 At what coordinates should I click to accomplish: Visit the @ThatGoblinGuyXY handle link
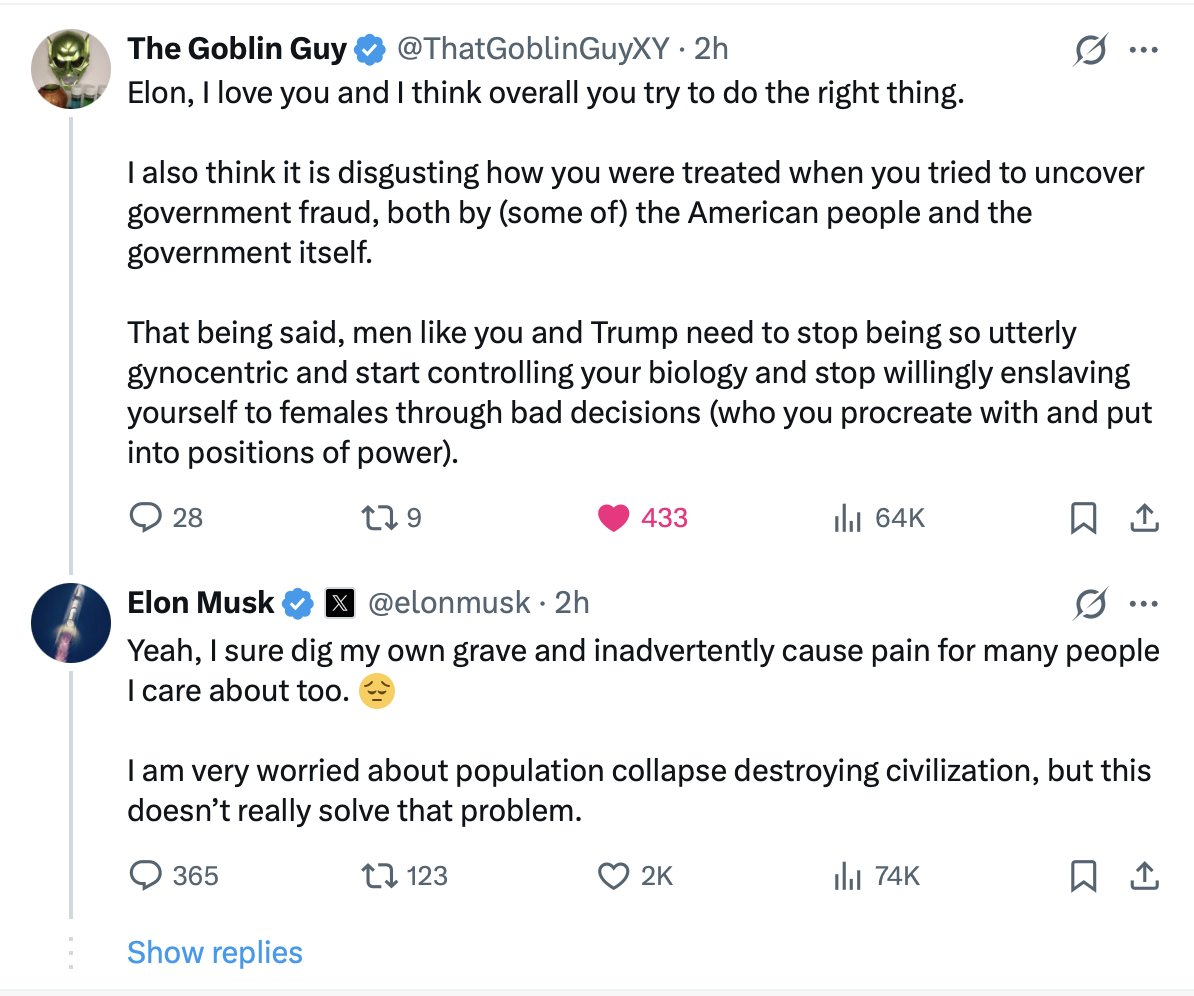[533, 48]
